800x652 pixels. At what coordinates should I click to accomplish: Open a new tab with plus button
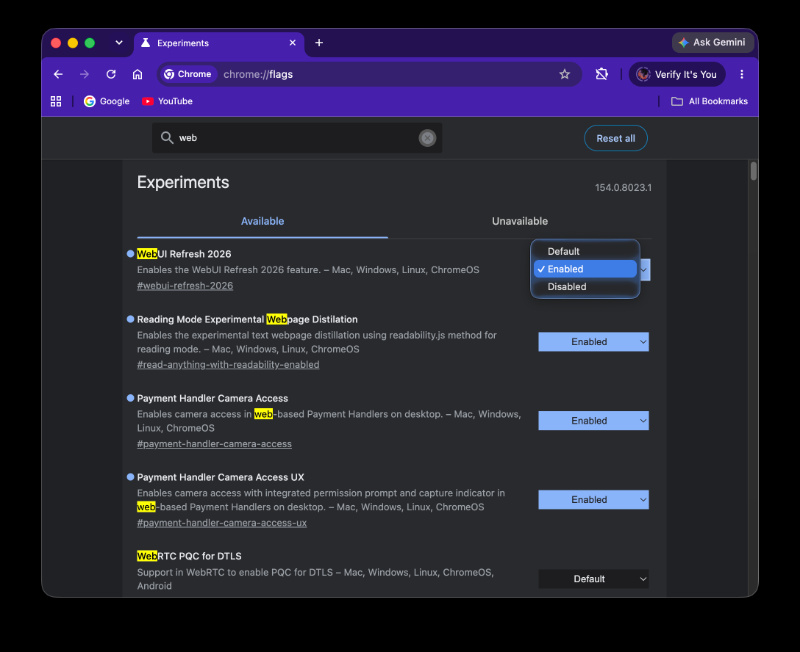[319, 43]
